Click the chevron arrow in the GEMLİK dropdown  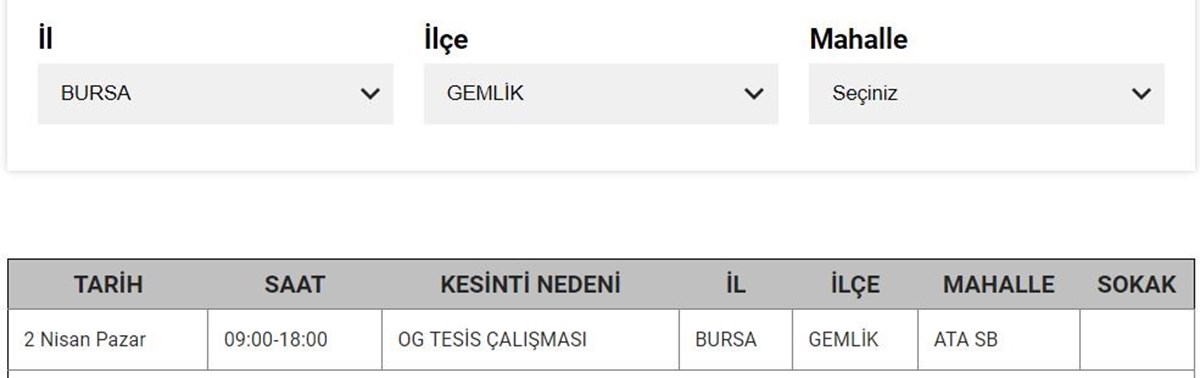point(755,94)
